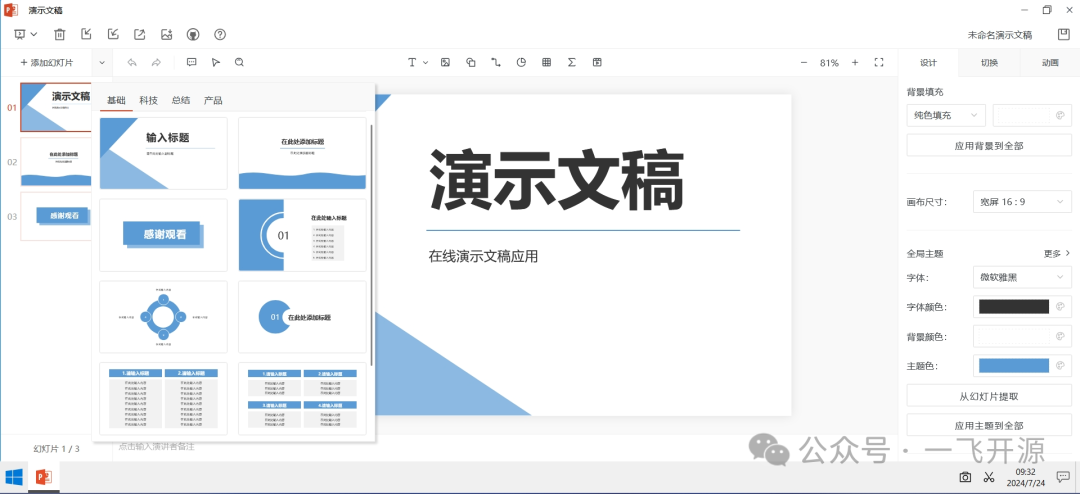Open the help question mark icon
This screenshot has width=1080, height=494.
coord(220,35)
